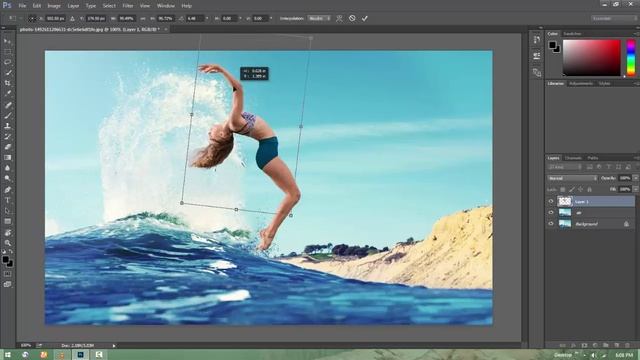Select the Path Selection tool
This screenshot has width=640, height=360.
(x=7, y=211)
